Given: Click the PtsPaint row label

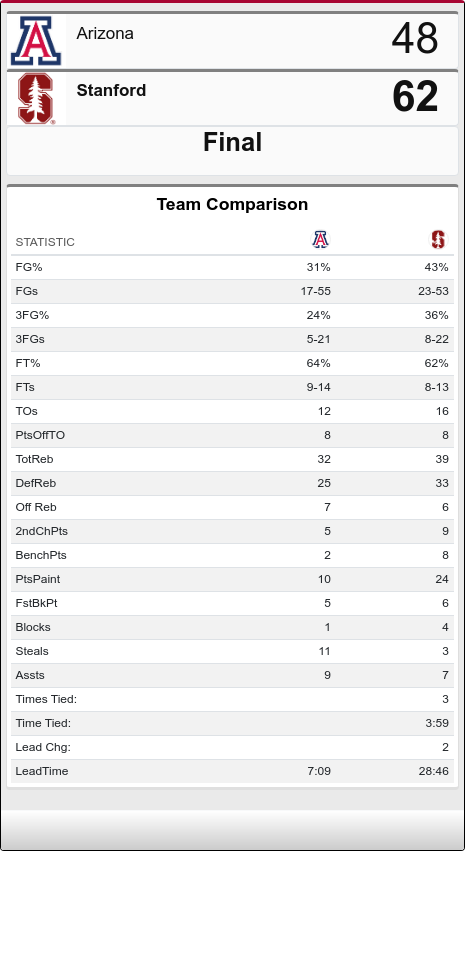Looking at the screenshot, I should click(x=38, y=579).
